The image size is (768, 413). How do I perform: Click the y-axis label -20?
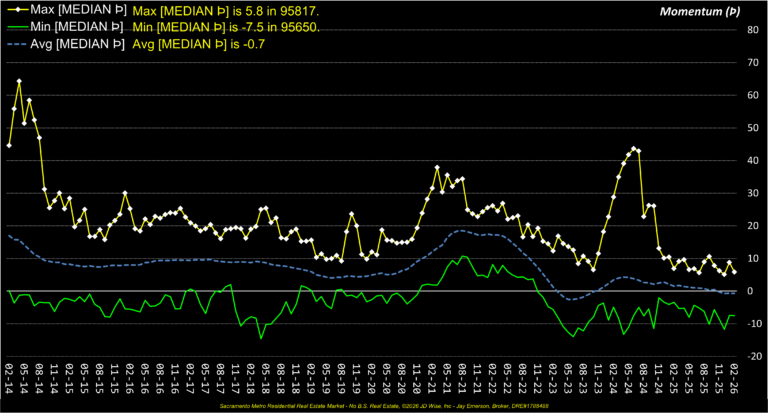pyautogui.click(x=752, y=357)
